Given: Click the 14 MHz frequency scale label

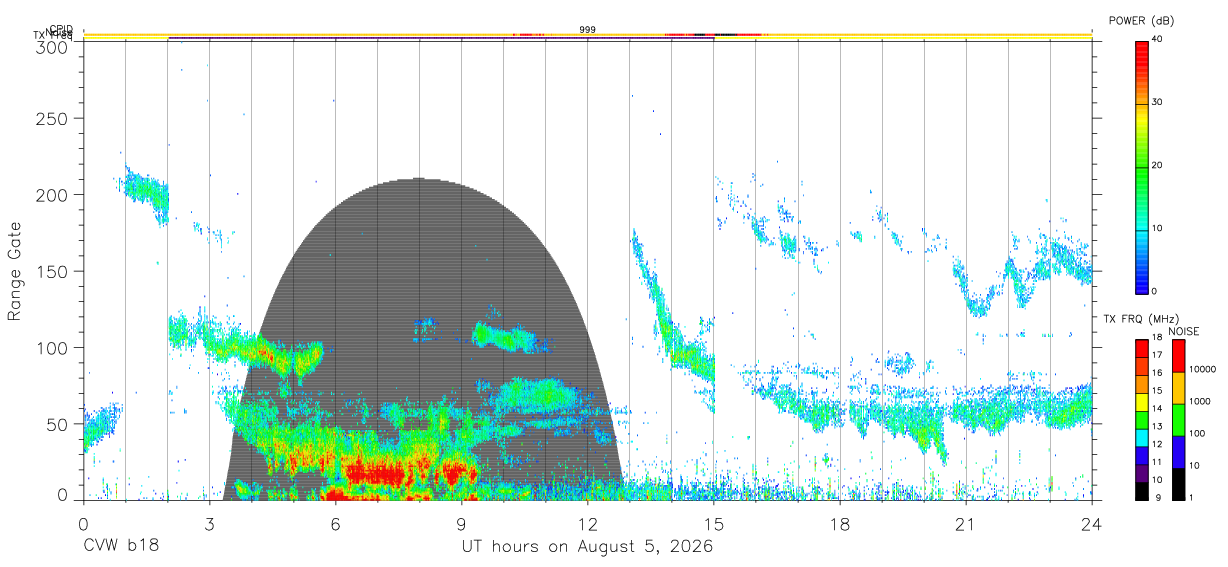Looking at the screenshot, I should (x=1156, y=408).
